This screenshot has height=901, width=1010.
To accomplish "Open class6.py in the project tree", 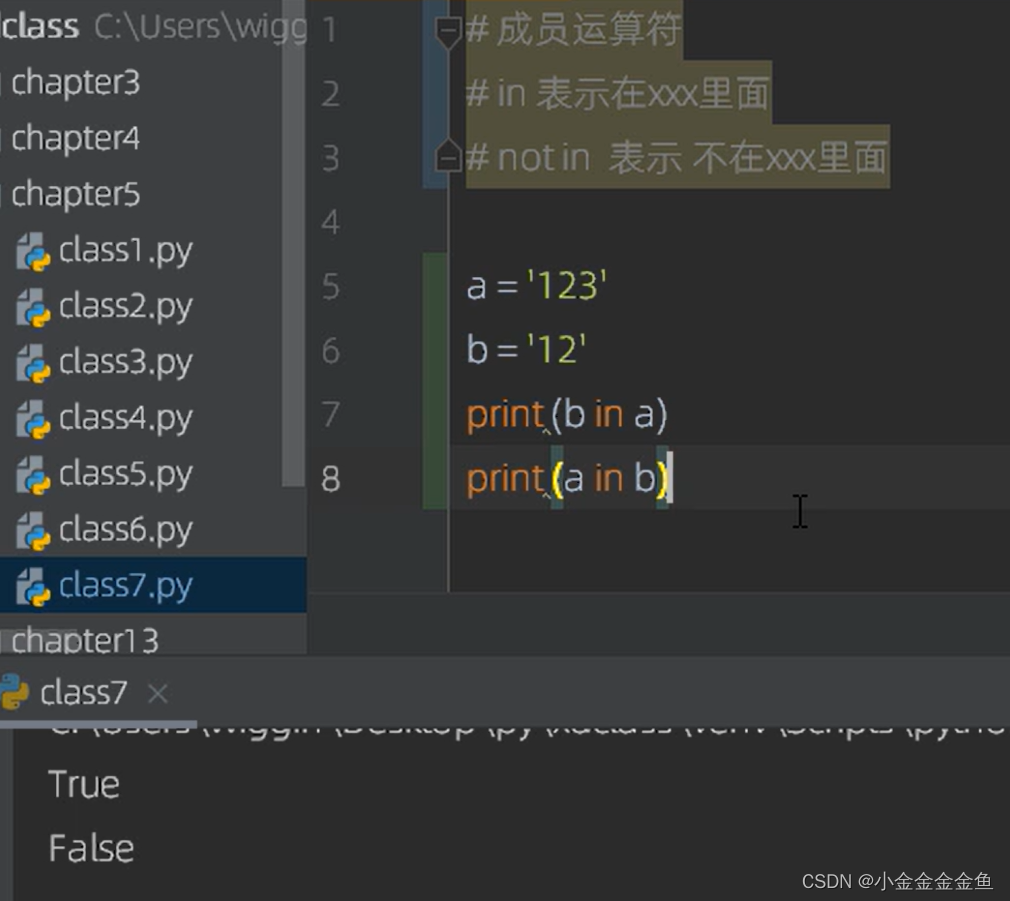I will click(x=126, y=531).
